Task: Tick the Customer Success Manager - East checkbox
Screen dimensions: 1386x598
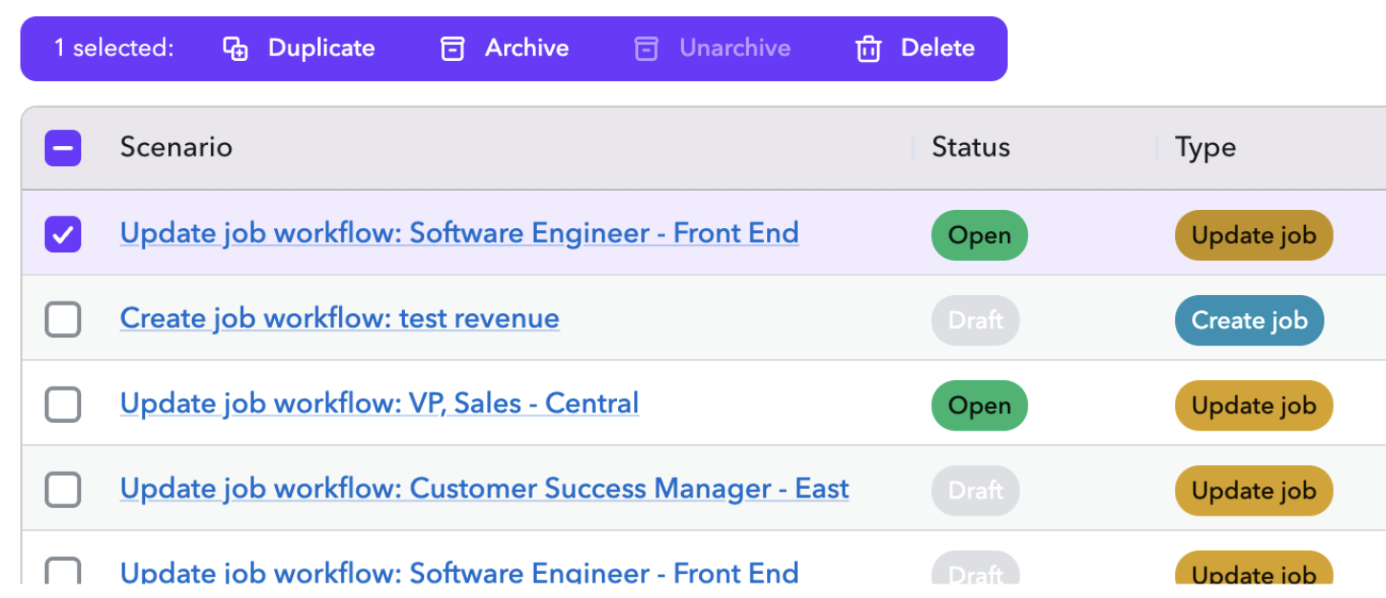Action: pos(63,490)
